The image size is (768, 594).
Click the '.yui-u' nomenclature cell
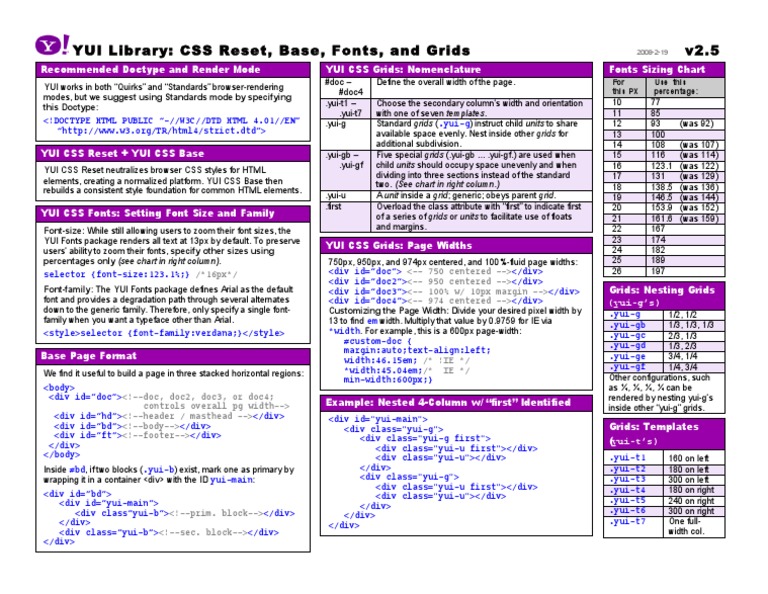345,195
